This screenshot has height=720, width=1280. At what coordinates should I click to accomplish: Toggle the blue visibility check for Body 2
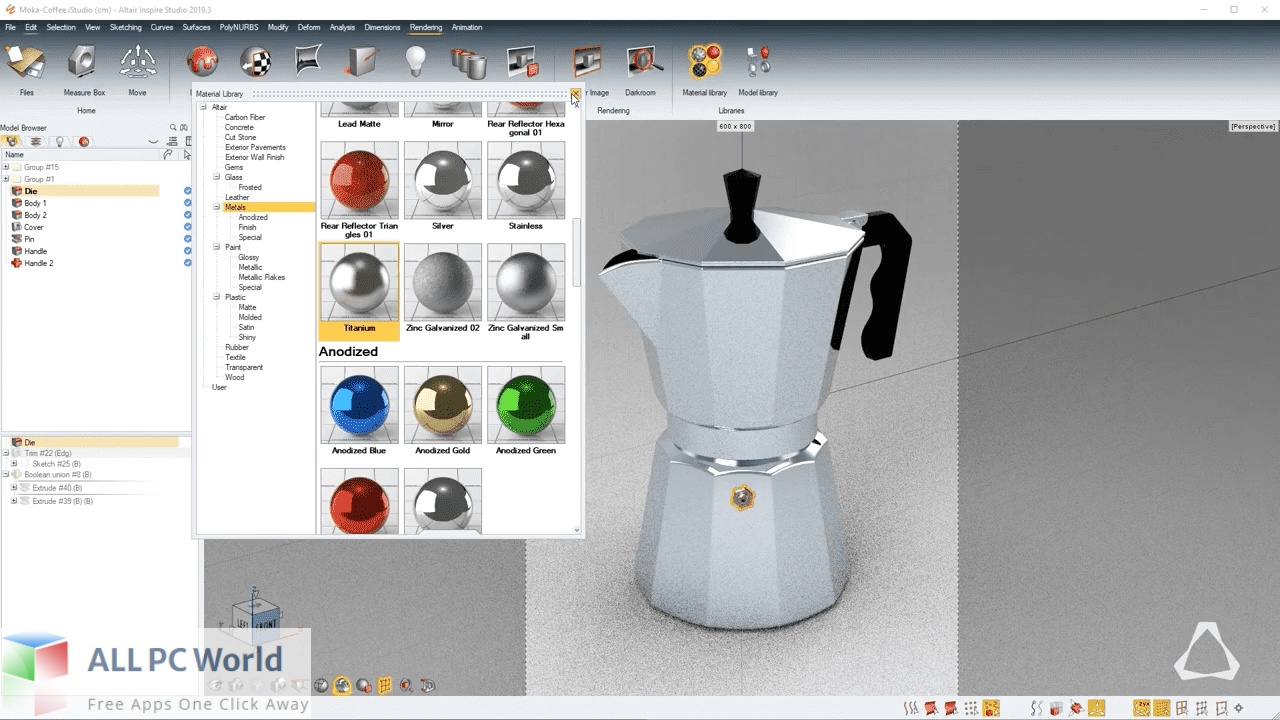[187, 215]
